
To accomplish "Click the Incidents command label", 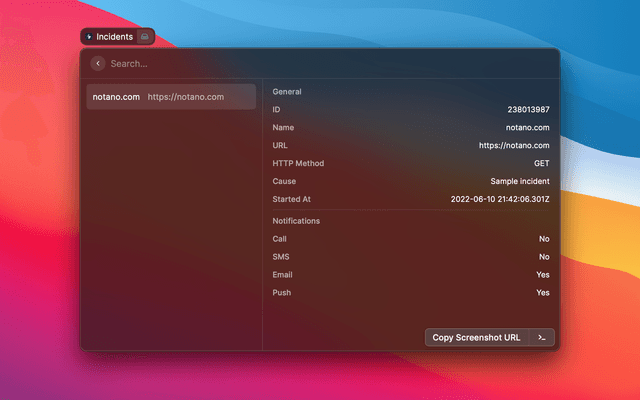I will pos(114,37).
